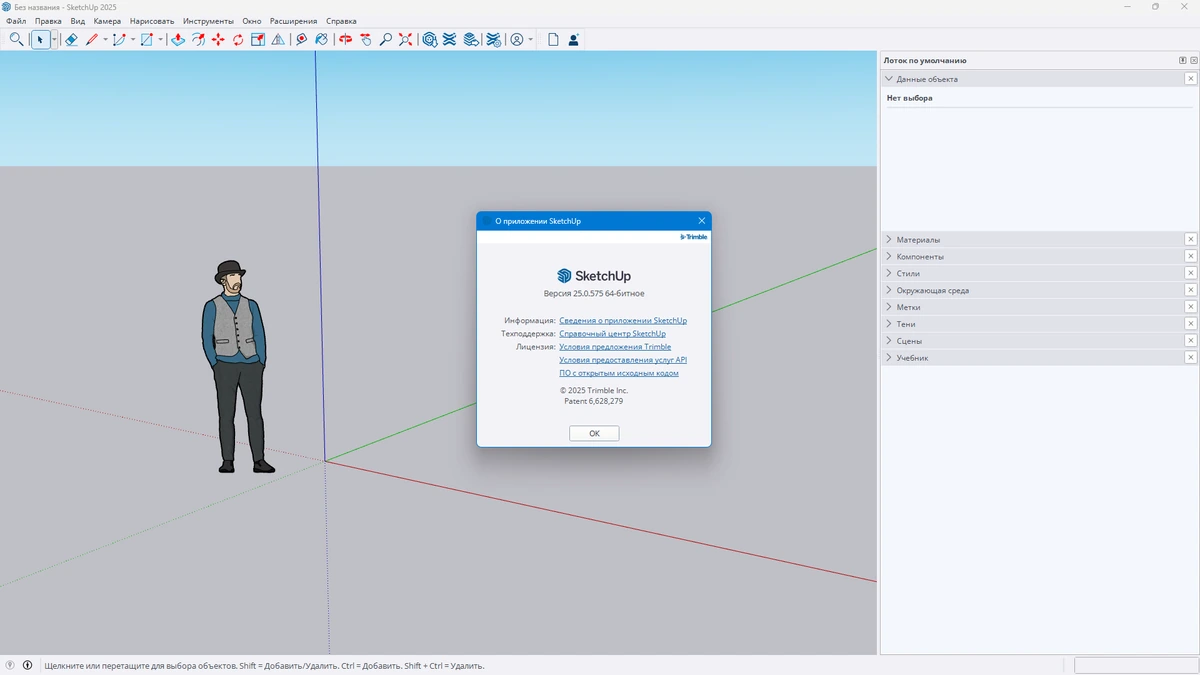Expand the Стили panel

tap(889, 273)
